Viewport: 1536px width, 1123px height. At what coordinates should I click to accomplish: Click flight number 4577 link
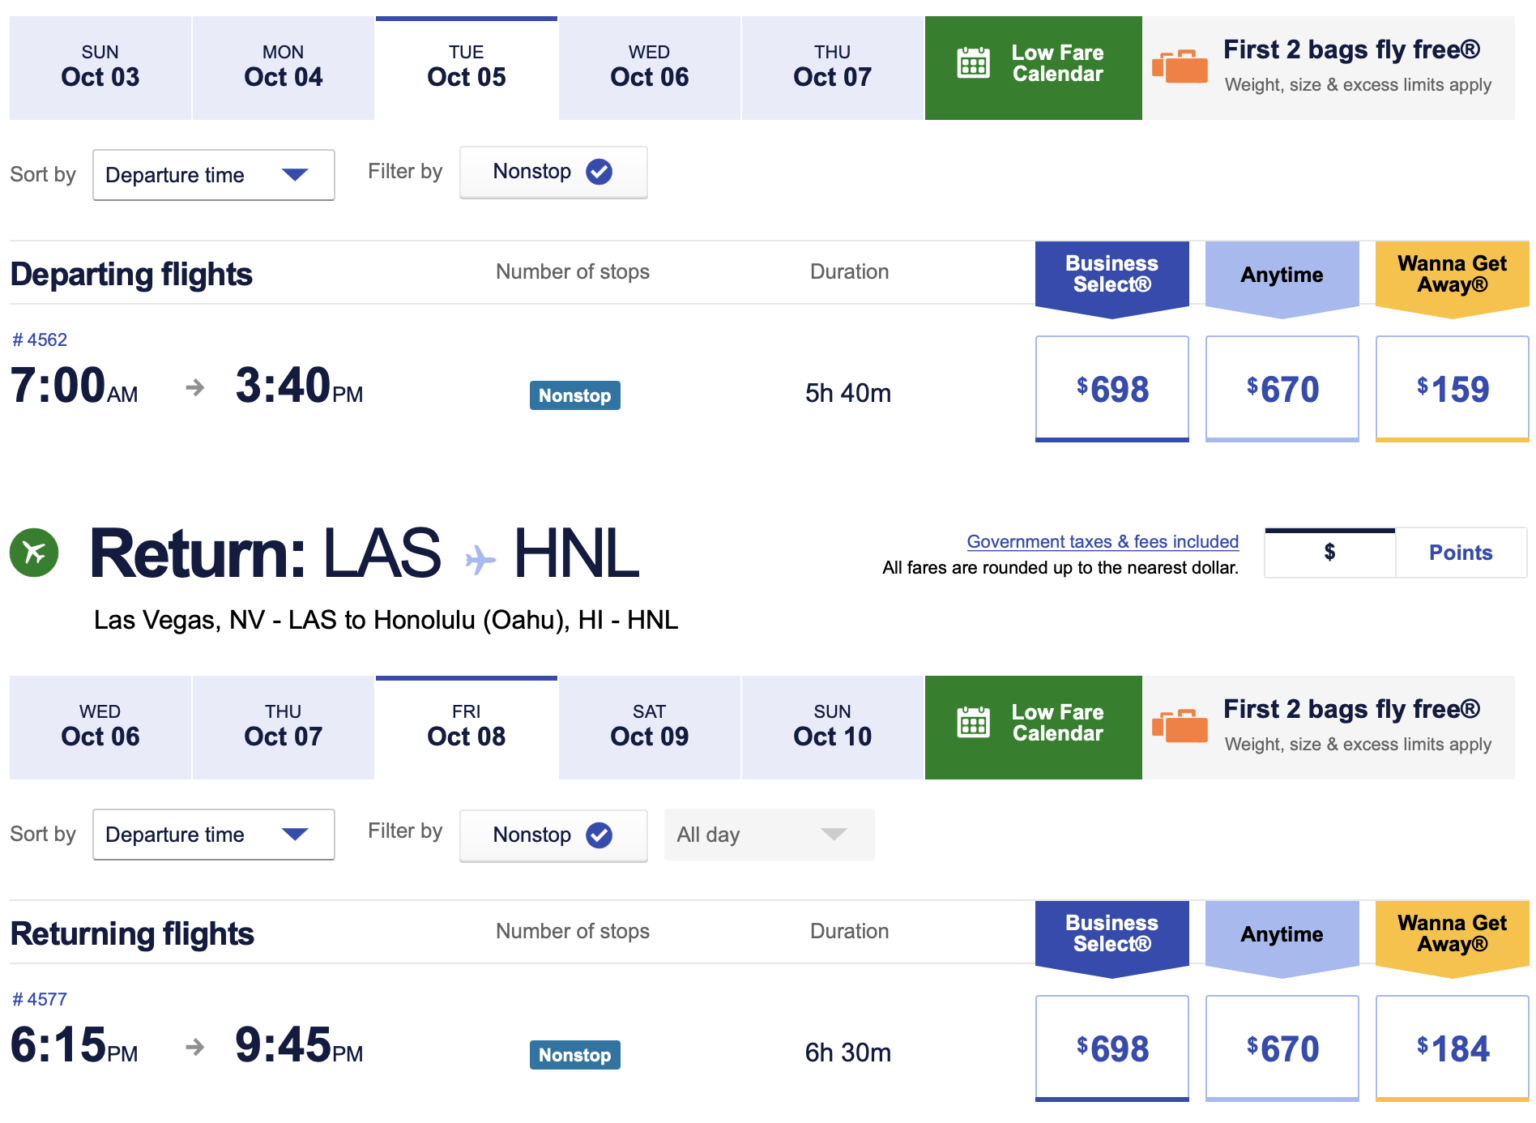pyautogui.click(x=39, y=998)
